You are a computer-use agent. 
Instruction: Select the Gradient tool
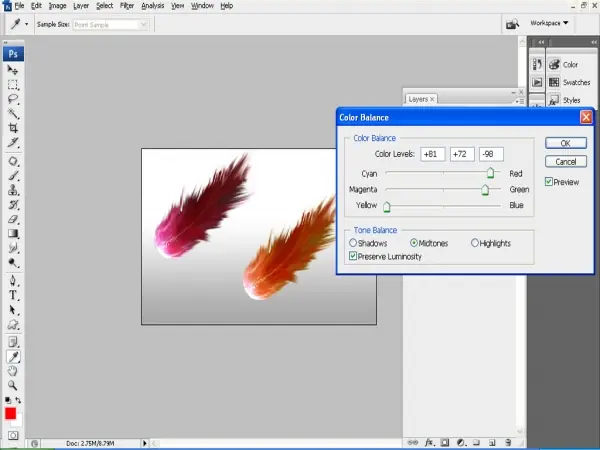pos(13,233)
